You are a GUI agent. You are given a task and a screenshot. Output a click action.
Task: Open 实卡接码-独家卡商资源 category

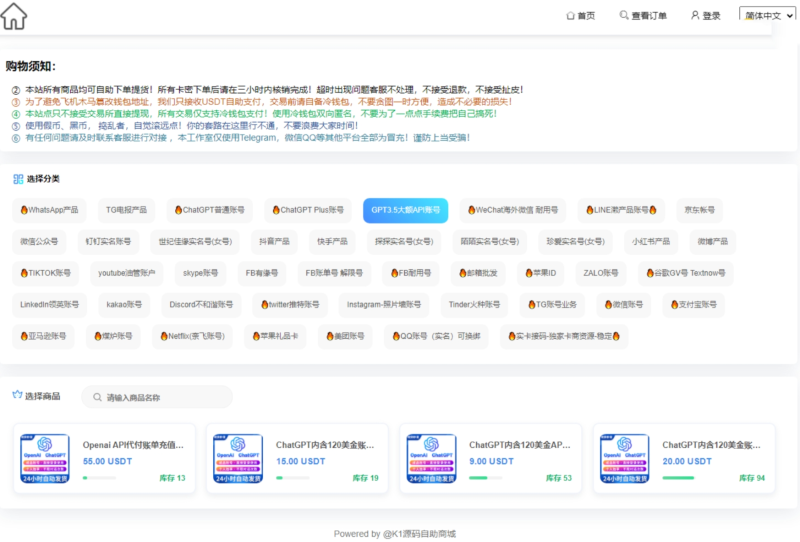pyautogui.click(x=564, y=337)
